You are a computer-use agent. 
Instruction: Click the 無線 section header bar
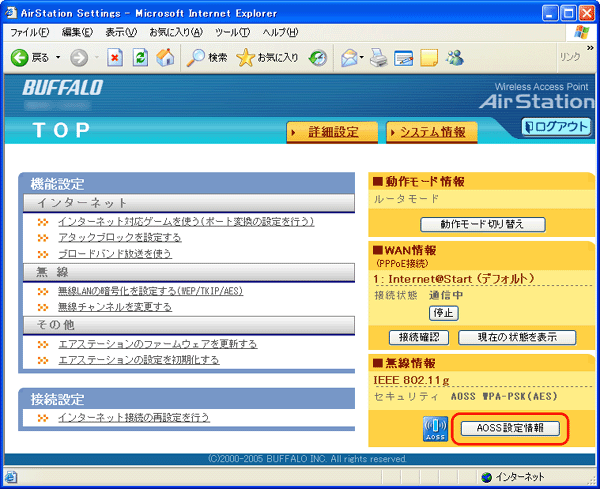tap(189, 272)
